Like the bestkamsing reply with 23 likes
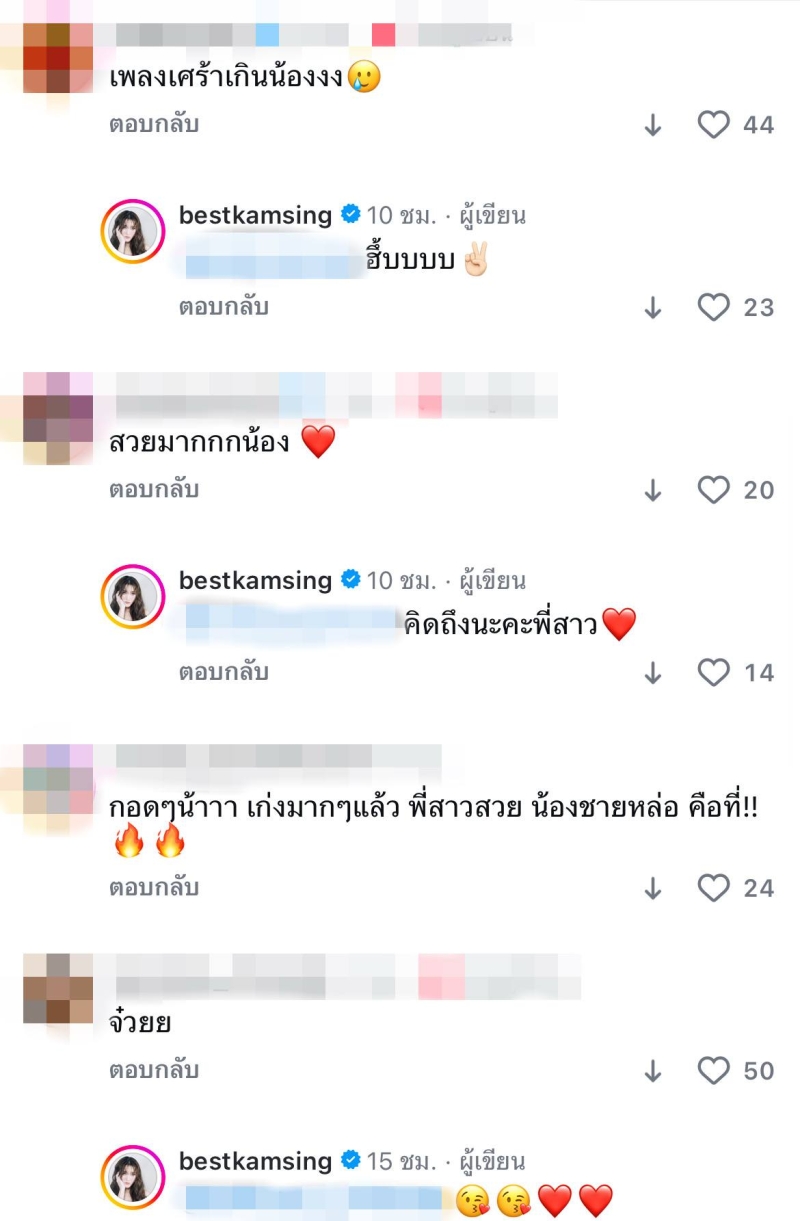800x1221 pixels. (x=713, y=307)
